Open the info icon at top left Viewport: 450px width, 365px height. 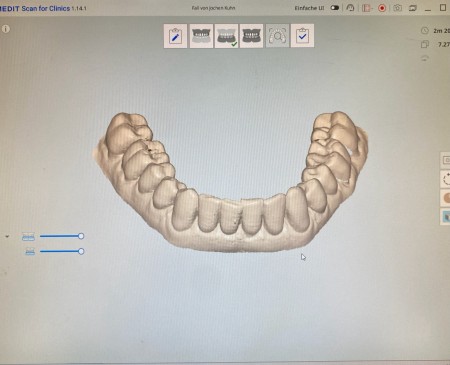pyautogui.click(x=6, y=29)
